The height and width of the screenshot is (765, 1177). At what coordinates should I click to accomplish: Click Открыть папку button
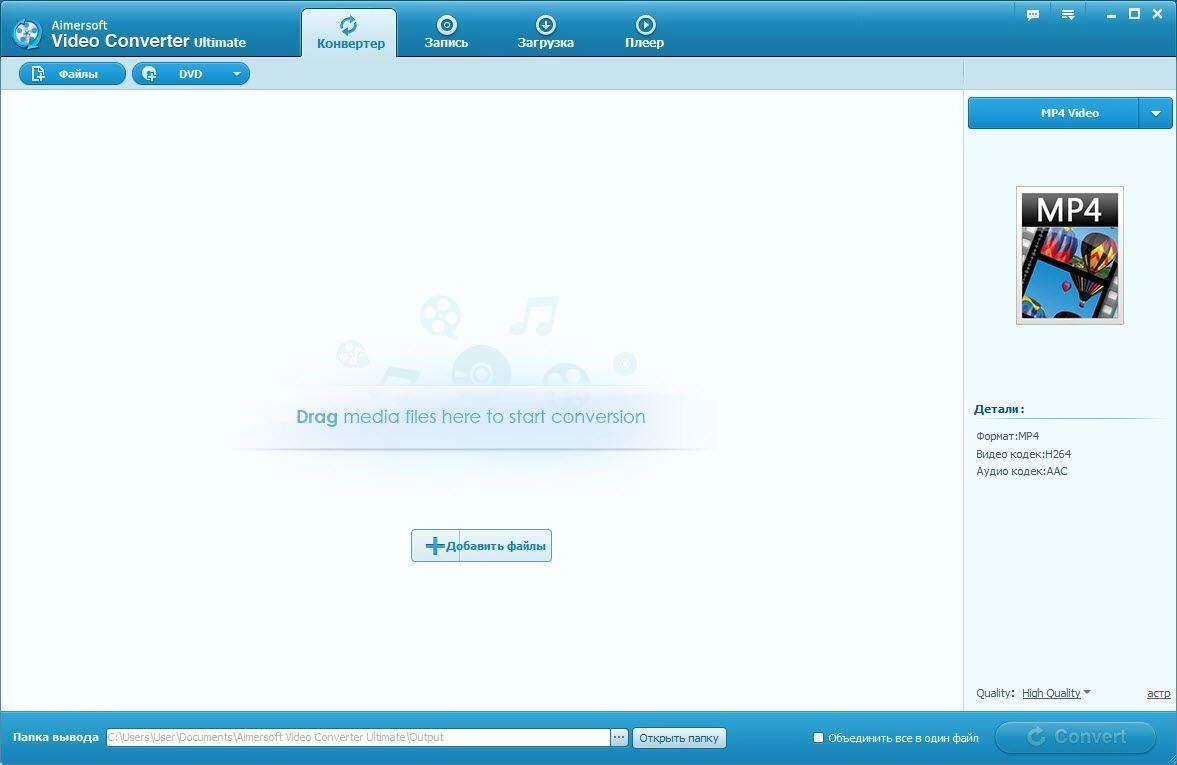coord(679,738)
